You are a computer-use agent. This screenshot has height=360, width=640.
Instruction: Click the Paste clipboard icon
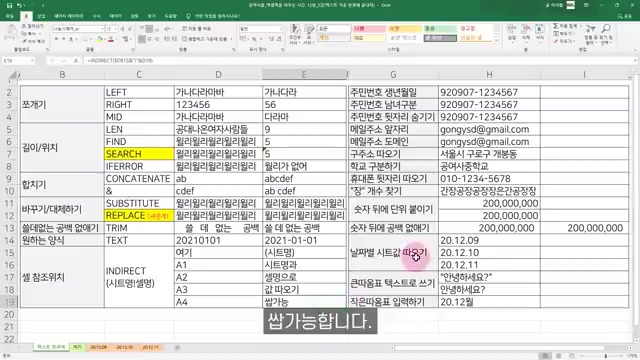click(x=12, y=33)
